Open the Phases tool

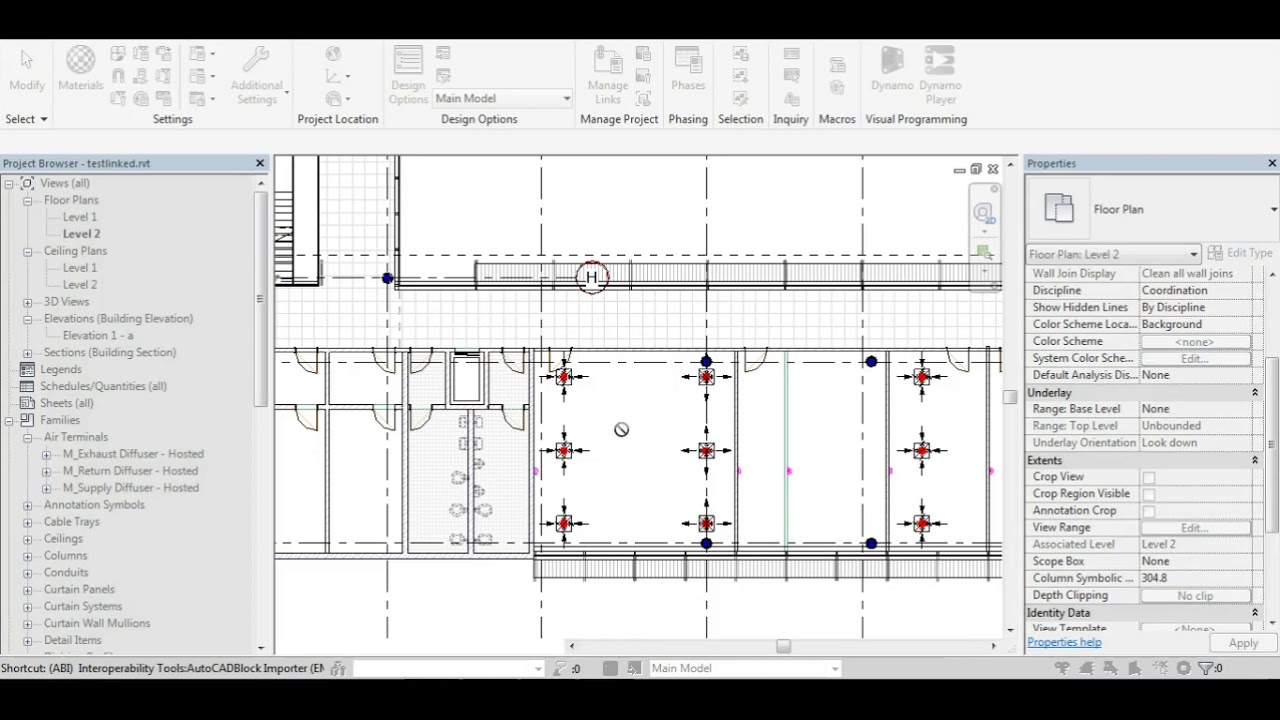[688, 70]
